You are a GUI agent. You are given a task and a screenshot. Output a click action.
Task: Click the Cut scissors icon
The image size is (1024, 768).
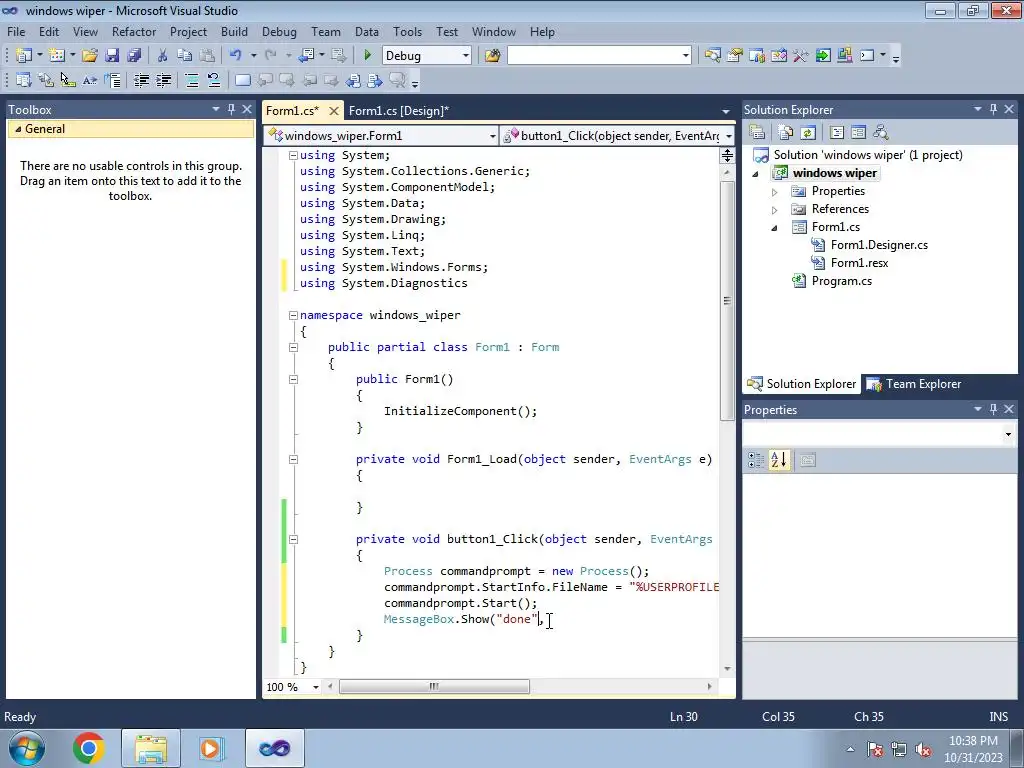pyautogui.click(x=163, y=56)
